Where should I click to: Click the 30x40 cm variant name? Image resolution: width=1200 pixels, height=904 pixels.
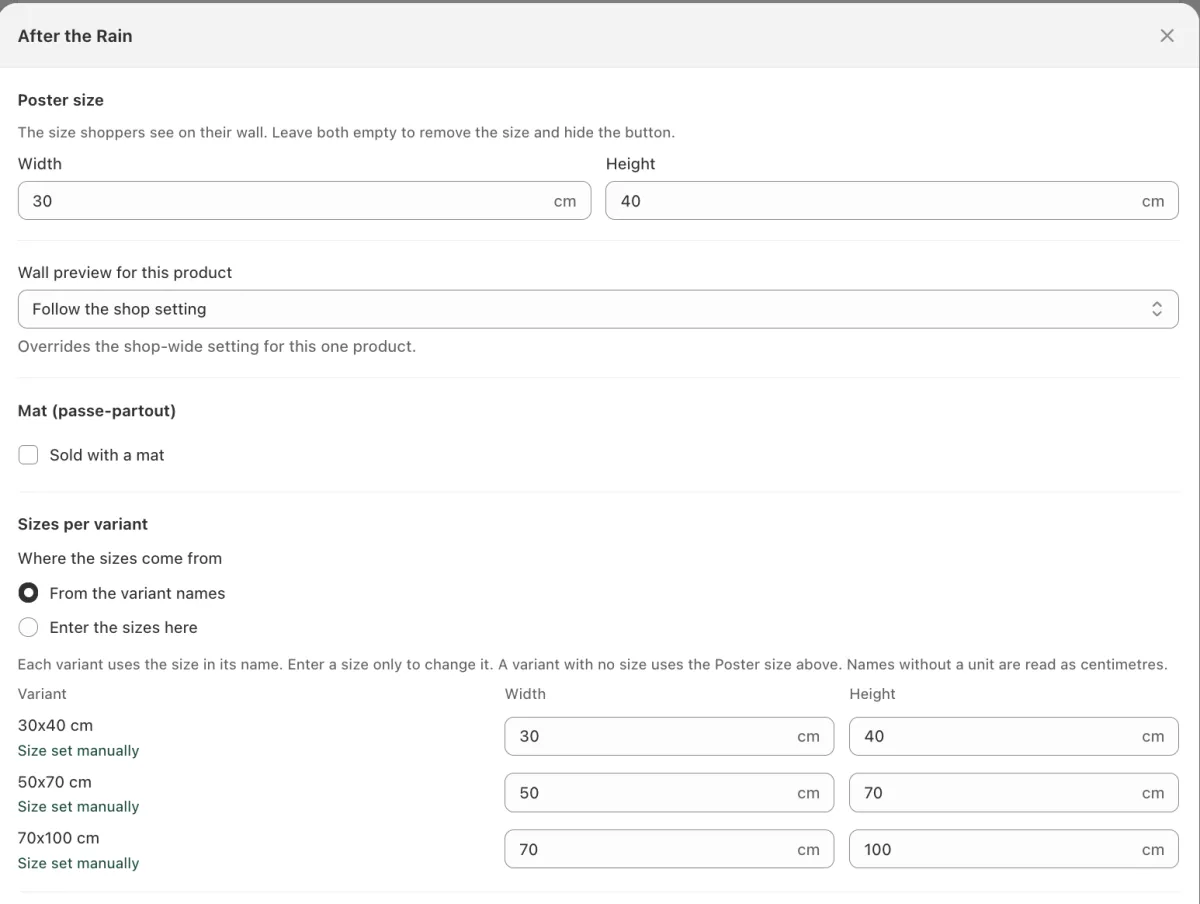pos(55,725)
